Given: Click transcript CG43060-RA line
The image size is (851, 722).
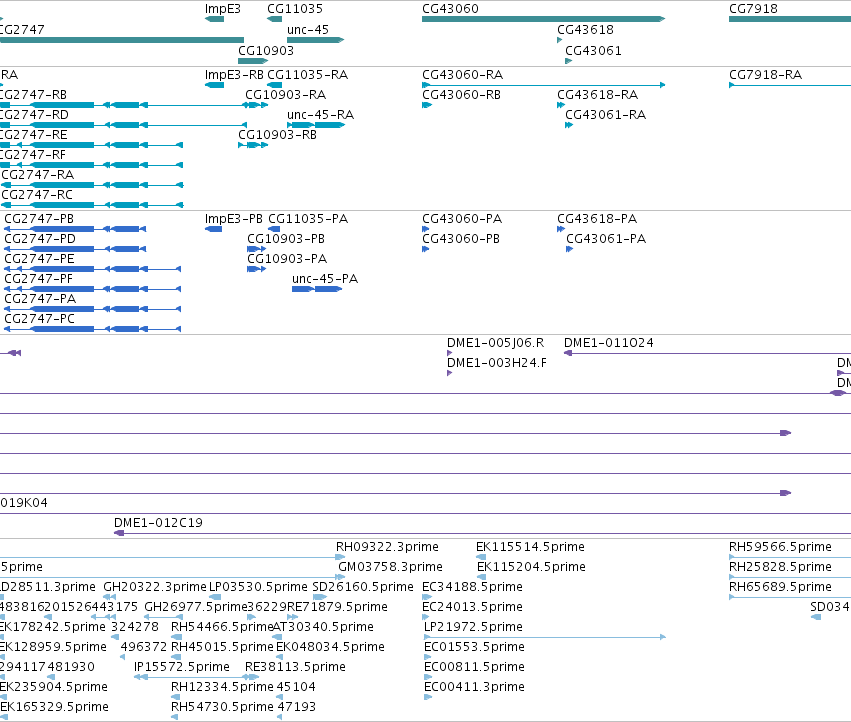Looking at the screenshot, I should click(x=543, y=85).
